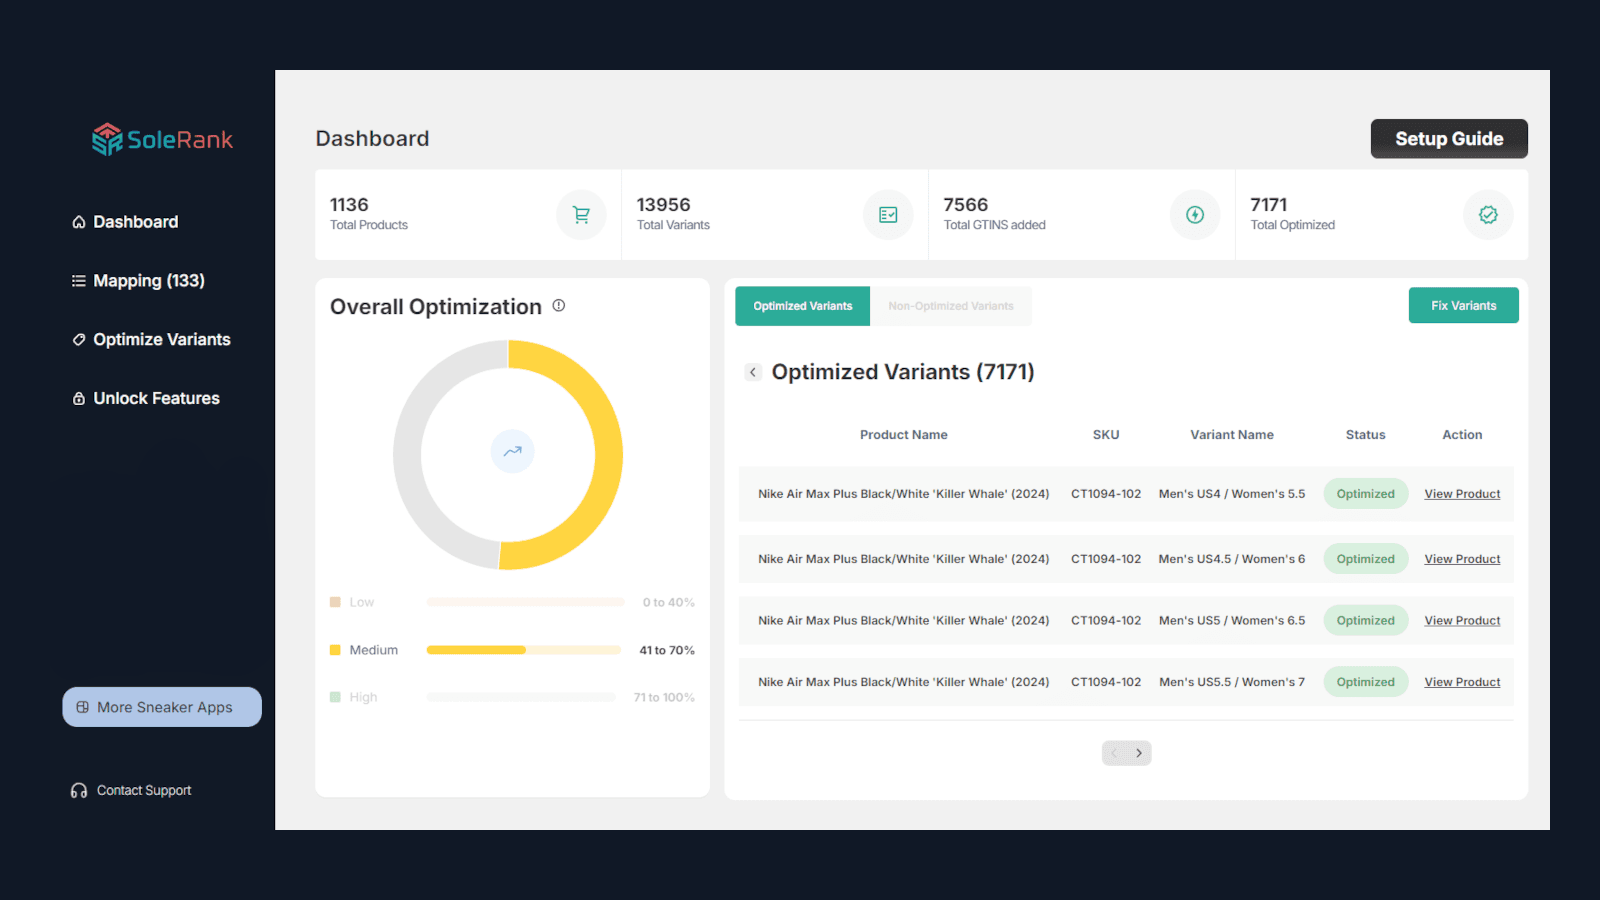Open the Setup Guide

coord(1448,138)
